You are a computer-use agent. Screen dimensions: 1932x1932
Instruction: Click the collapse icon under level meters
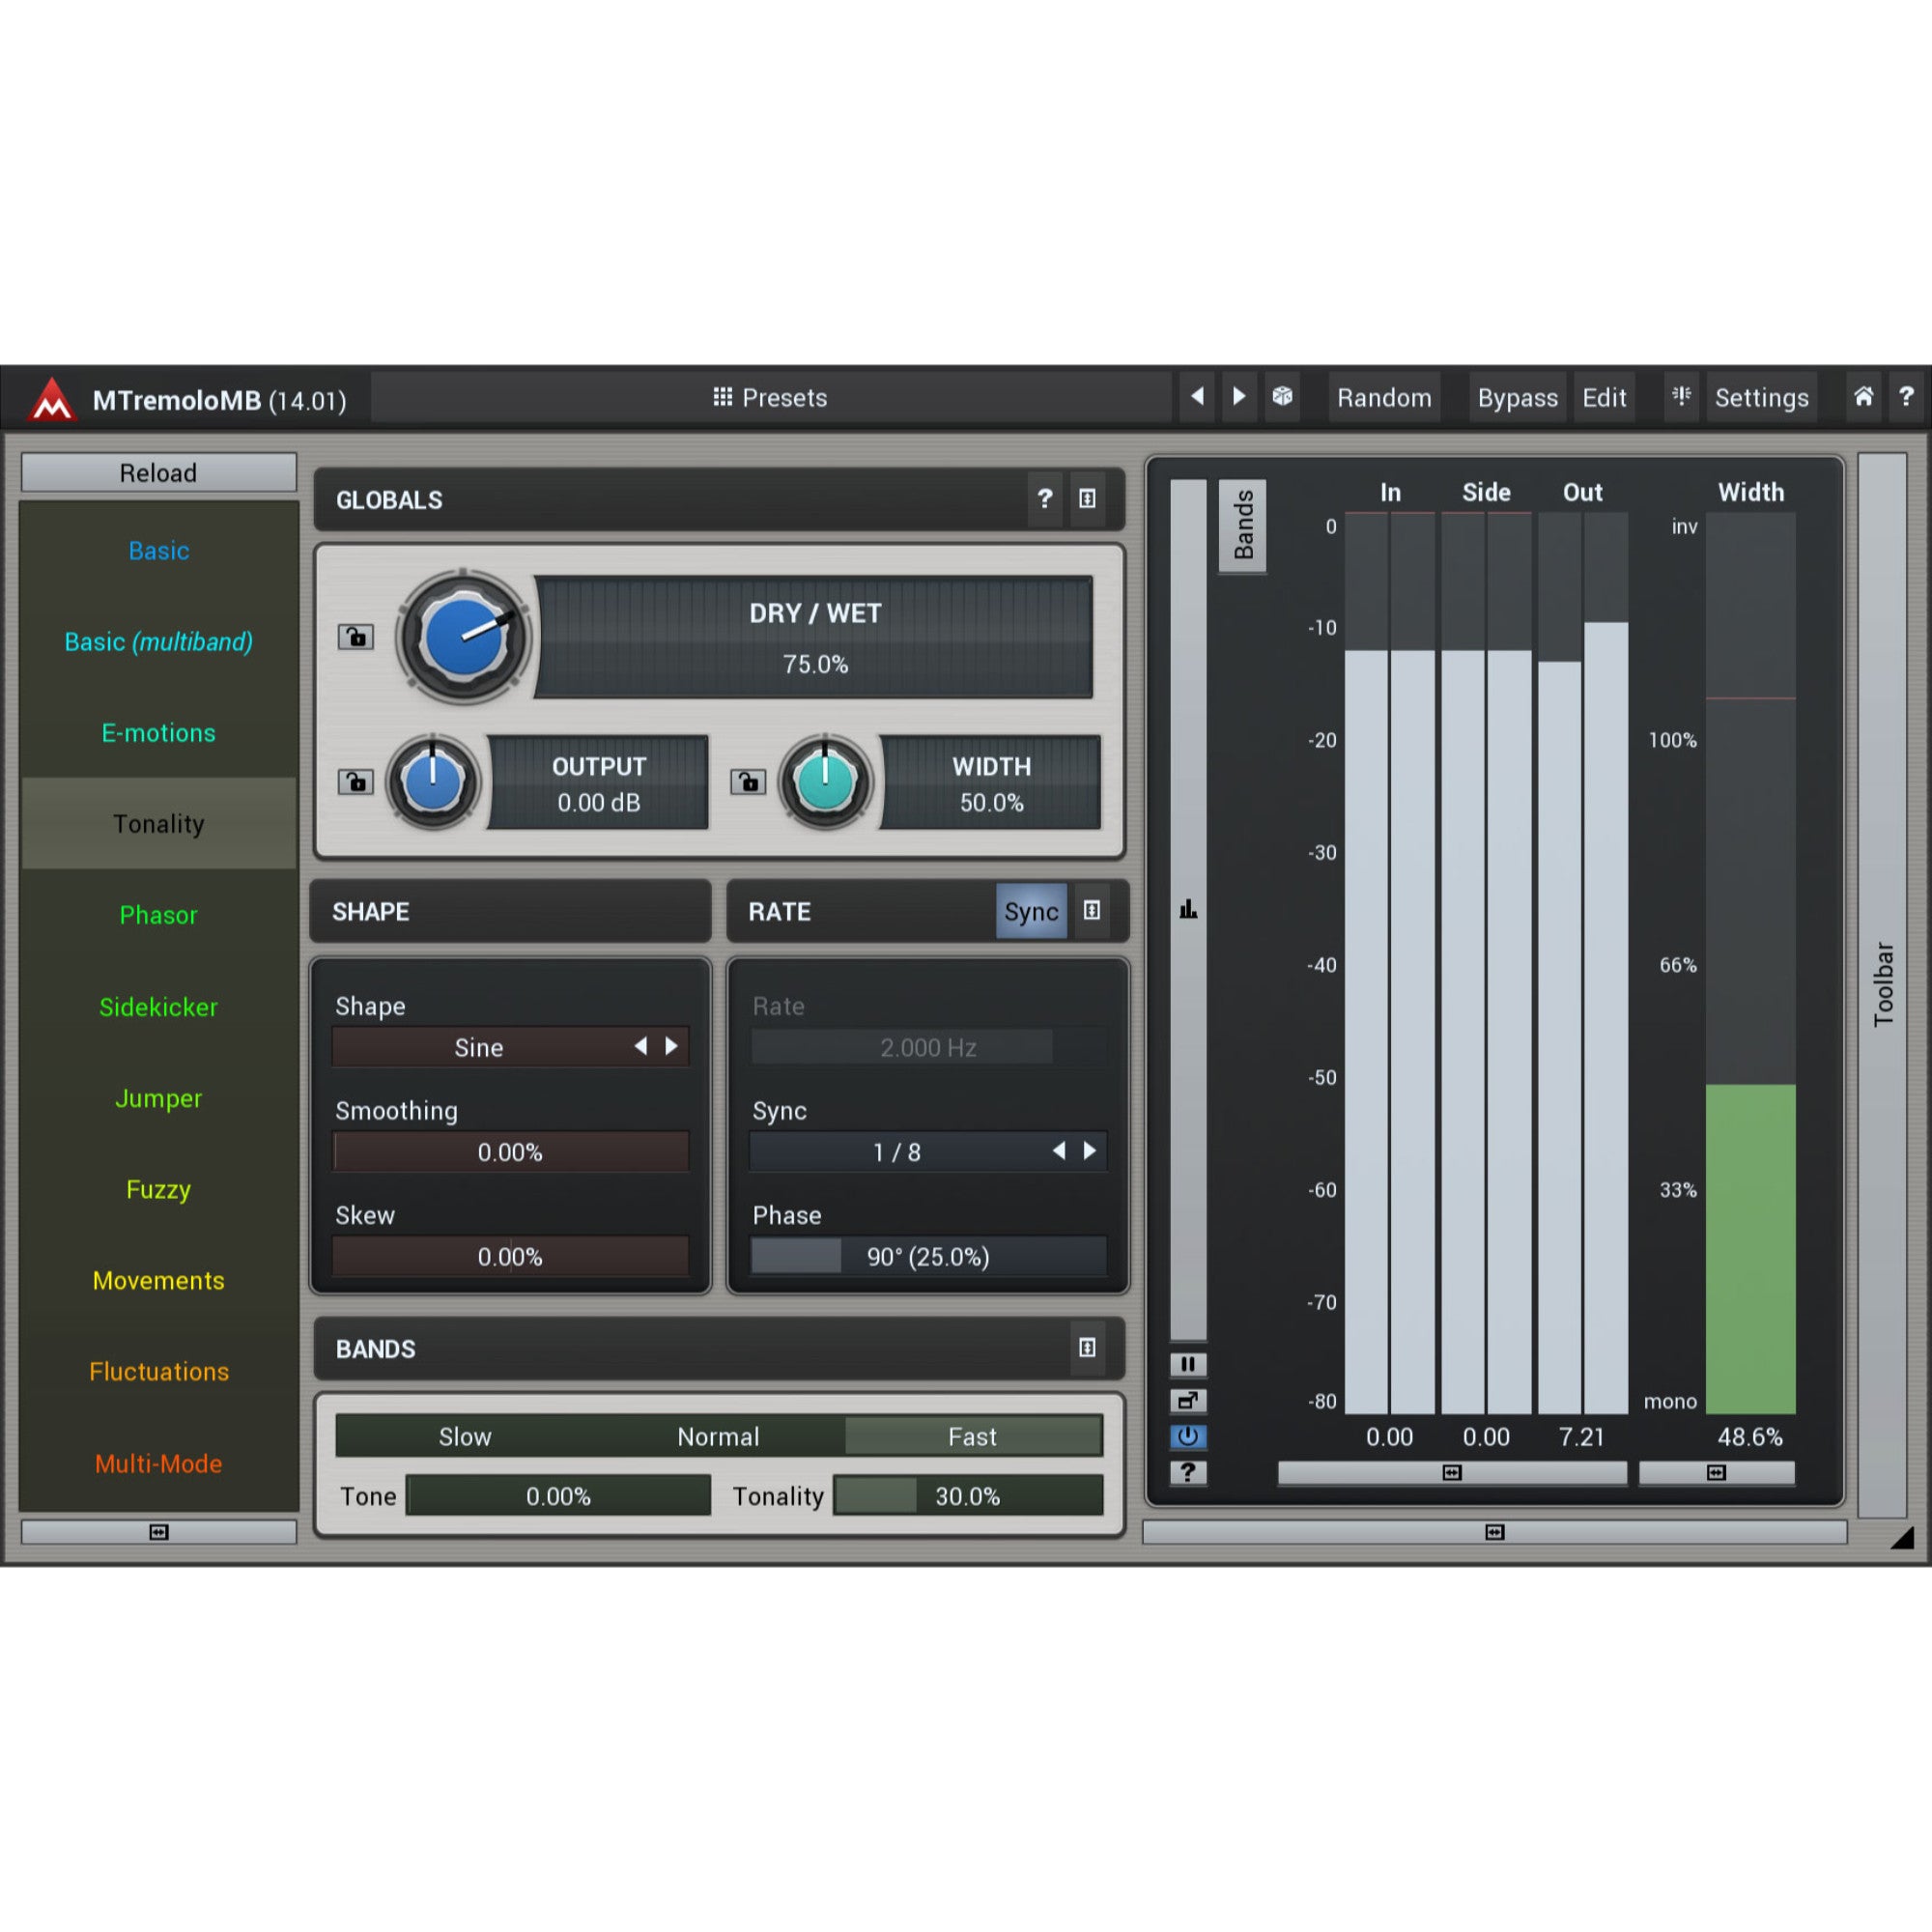1452,1472
